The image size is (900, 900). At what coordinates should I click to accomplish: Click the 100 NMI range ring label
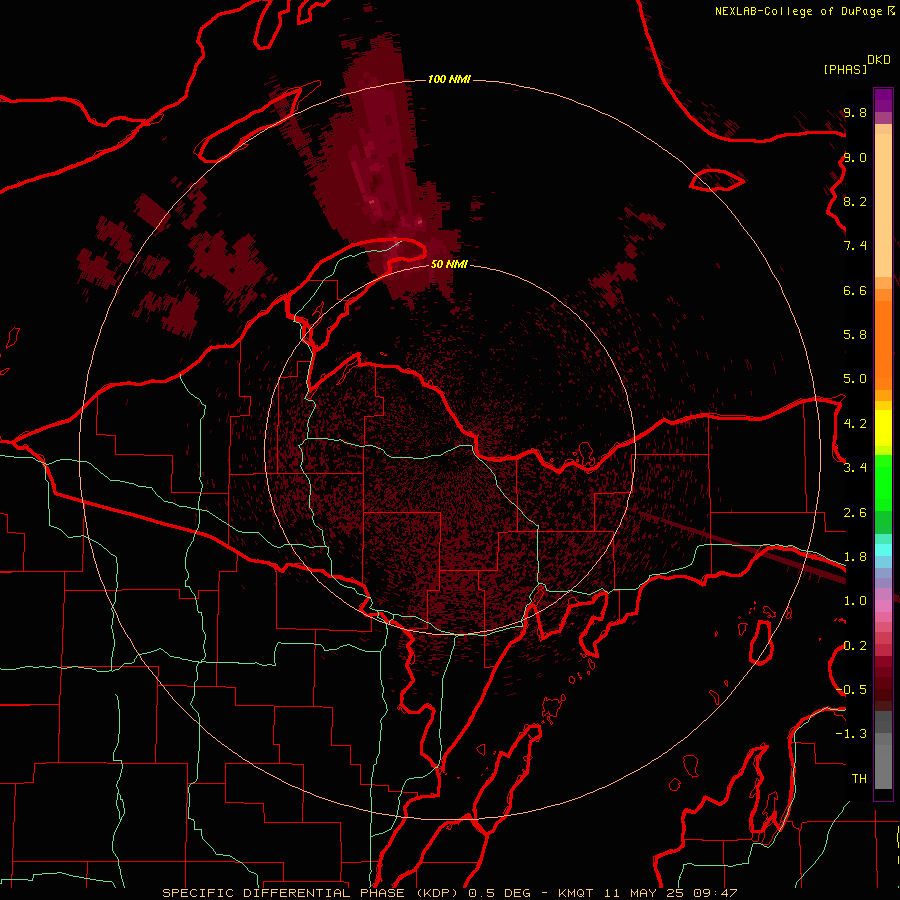tap(449, 79)
